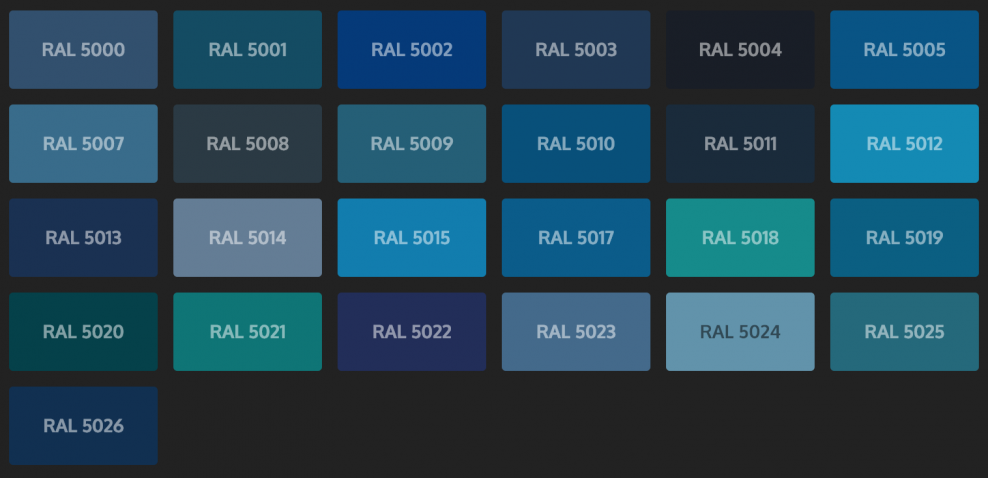The height and width of the screenshot is (478, 988).
Task: Select the turquoise RAL 5018 swatch
Action: point(740,238)
